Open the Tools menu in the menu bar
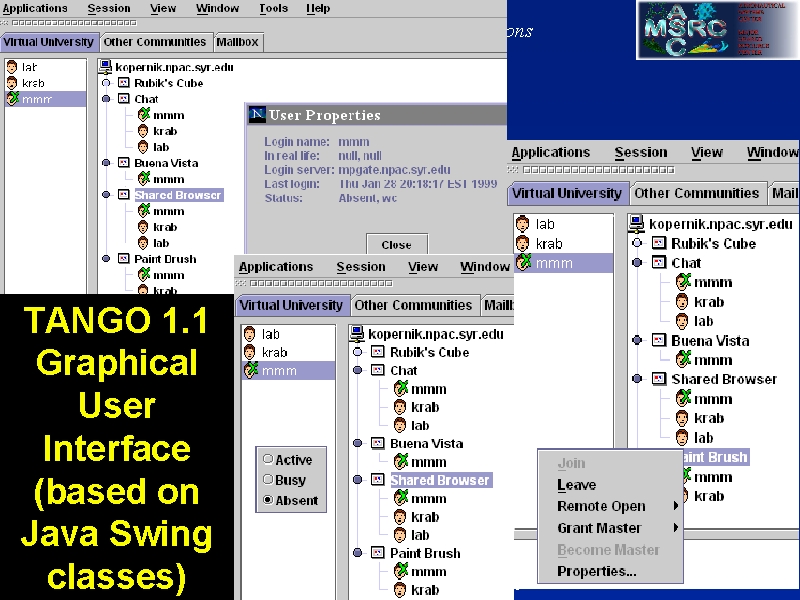The image size is (800, 600). 273,8
